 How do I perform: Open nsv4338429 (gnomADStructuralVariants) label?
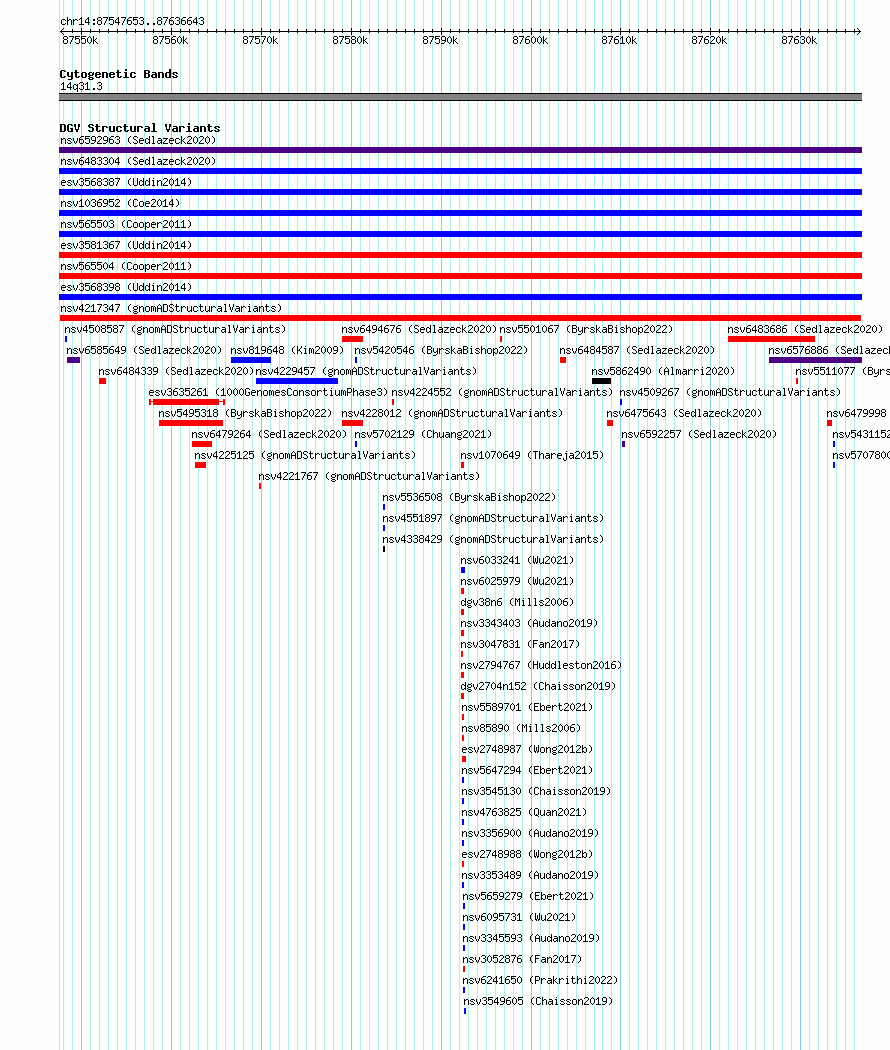(x=493, y=539)
